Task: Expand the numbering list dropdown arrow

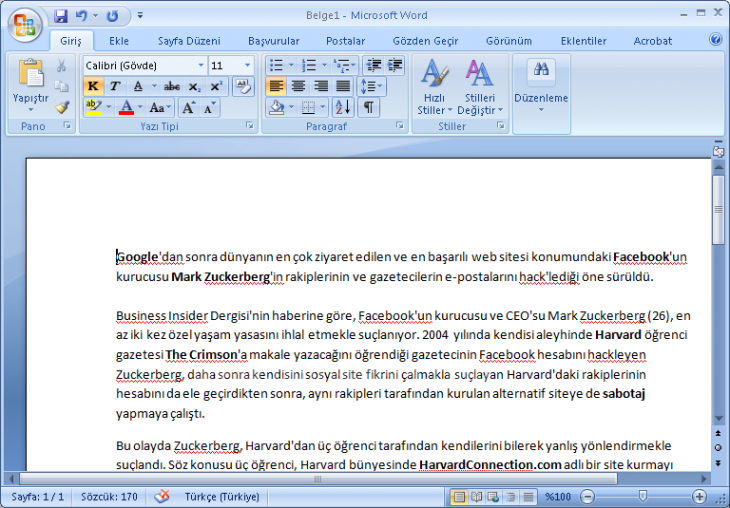Action: tap(324, 65)
